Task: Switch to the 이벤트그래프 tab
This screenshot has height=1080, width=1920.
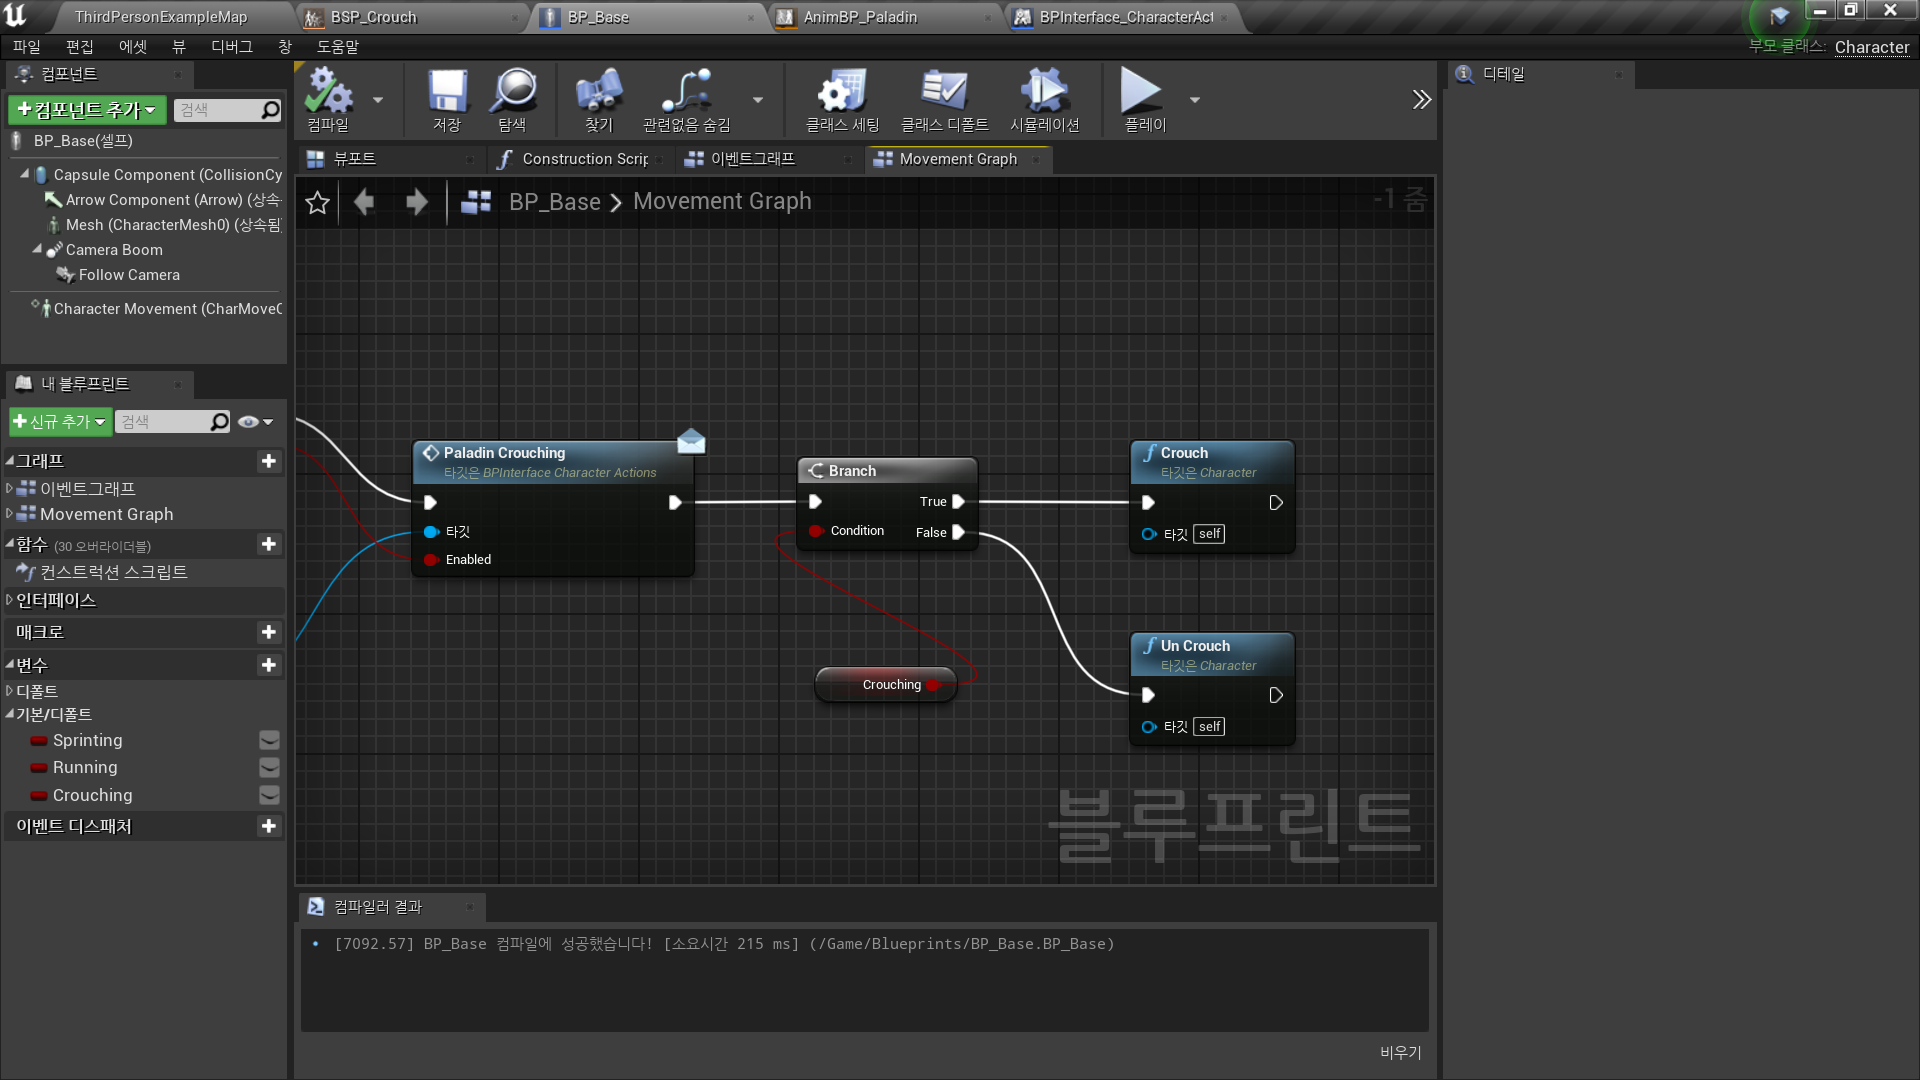Action: click(x=752, y=158)
